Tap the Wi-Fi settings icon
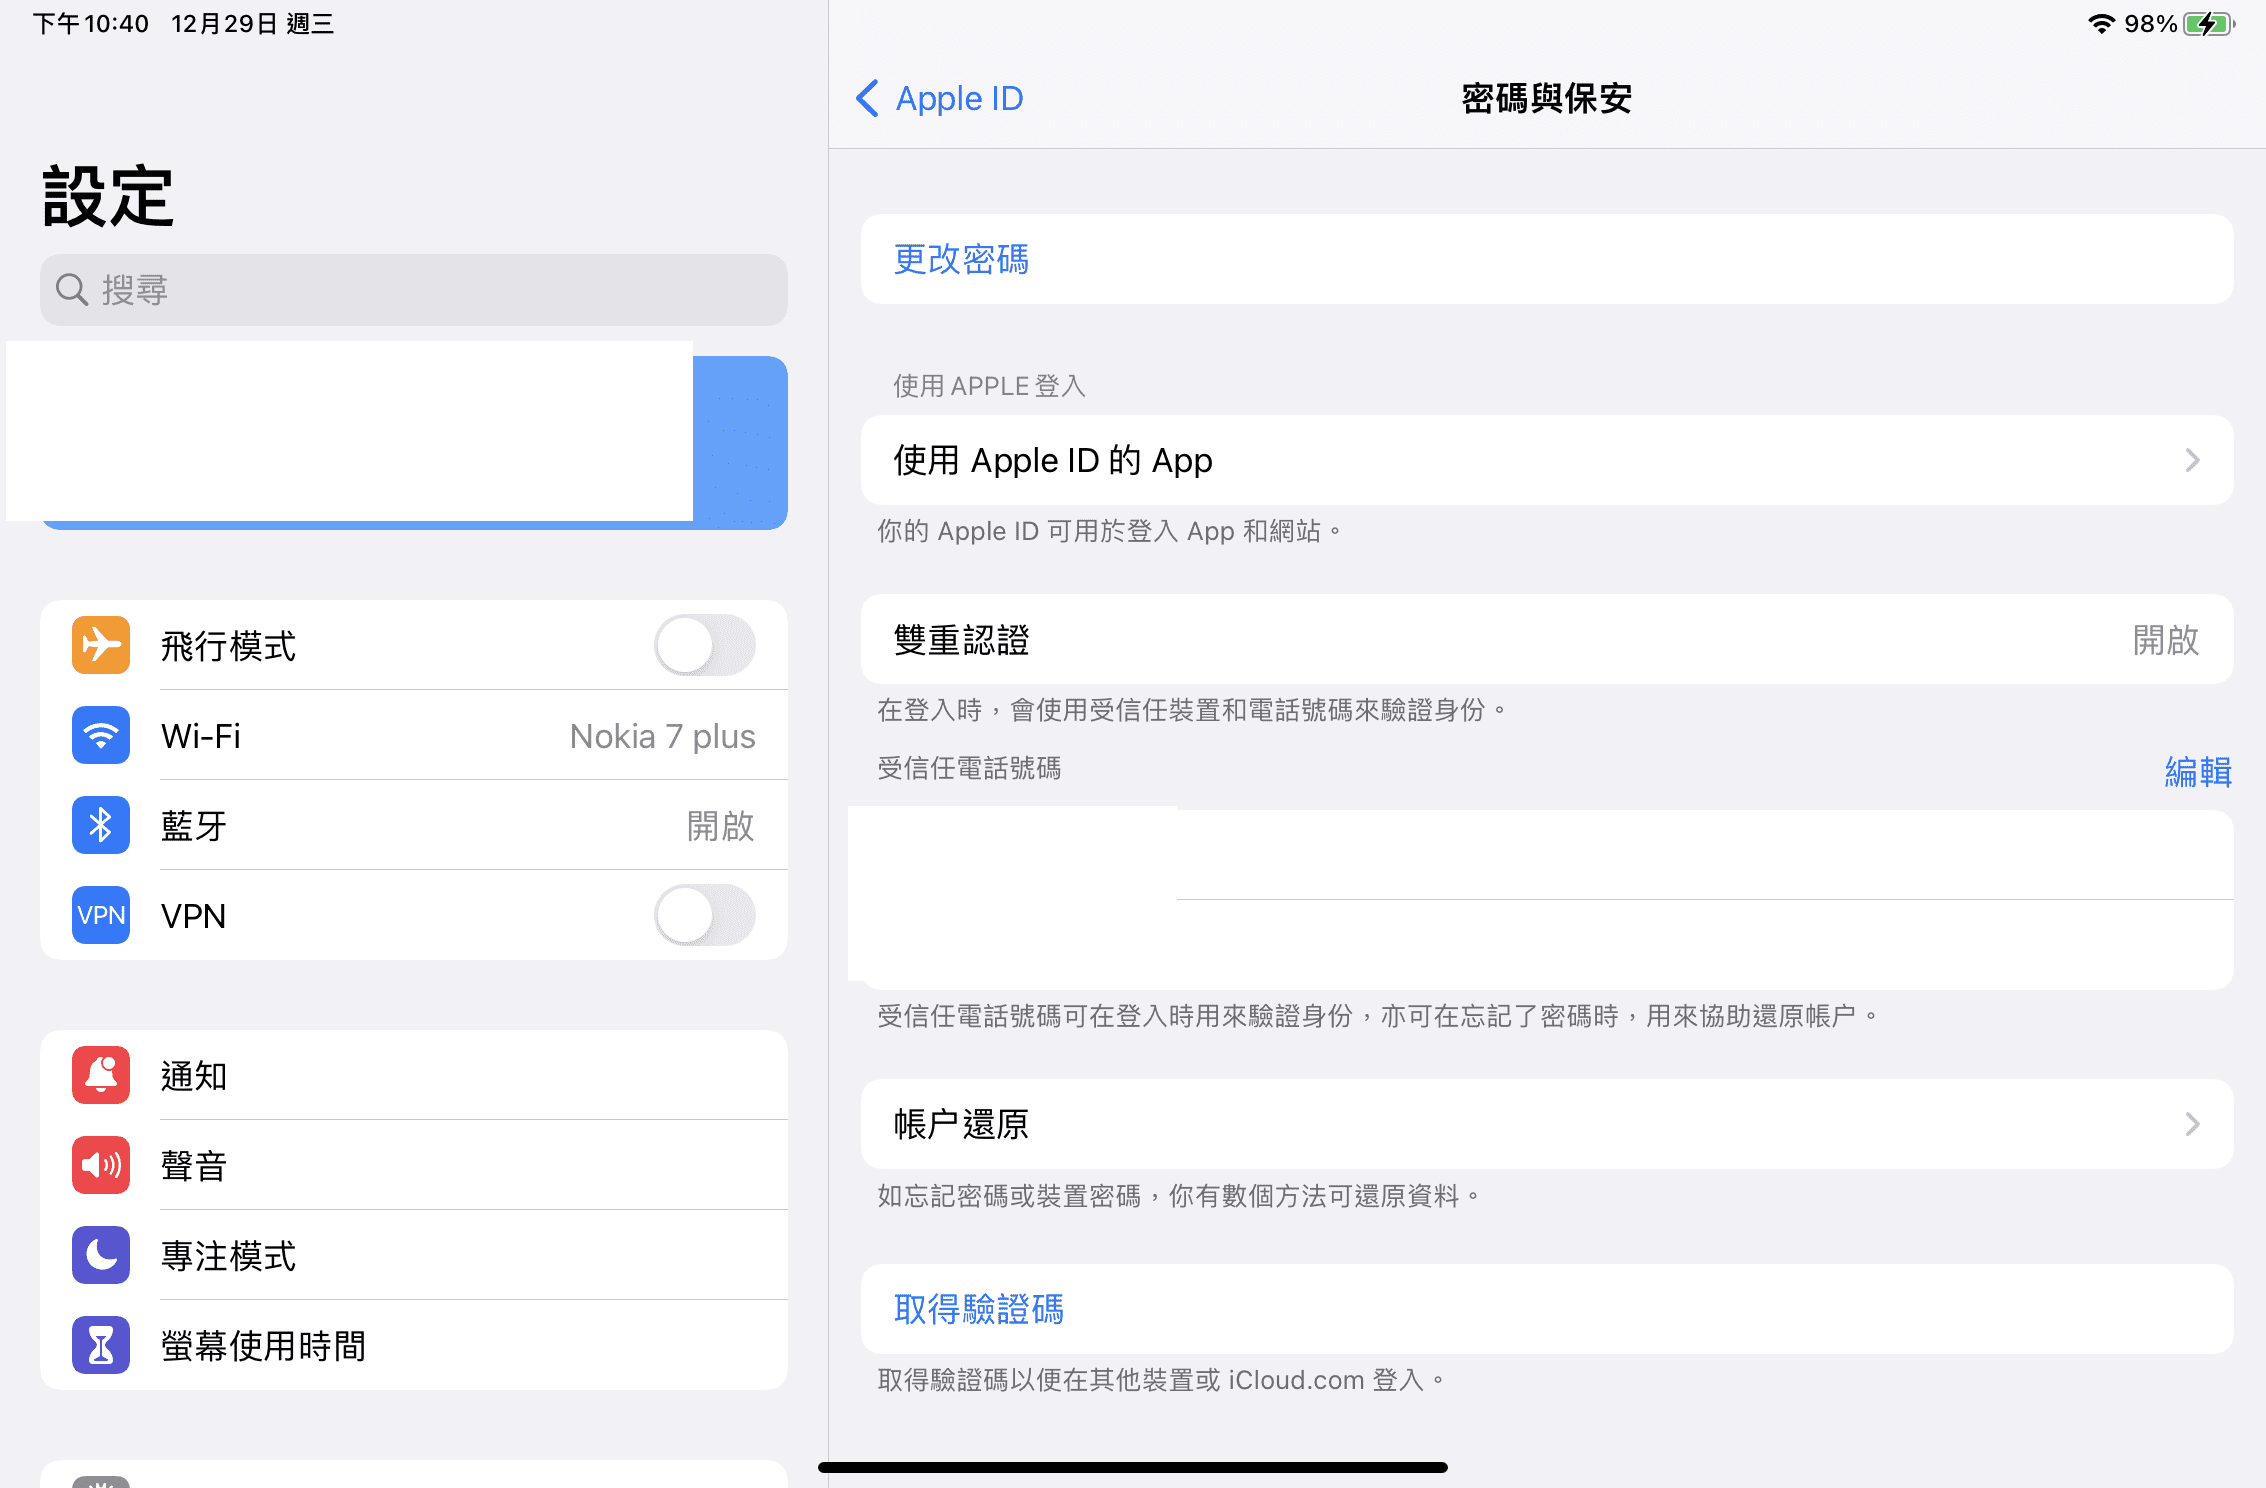Image resolution: width=2266 pixels, height=1488 pixels. tap(101, 735)
